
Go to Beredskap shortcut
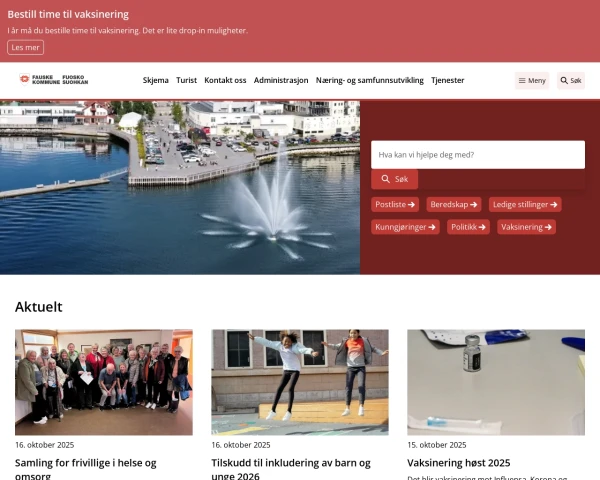[454, 204]
